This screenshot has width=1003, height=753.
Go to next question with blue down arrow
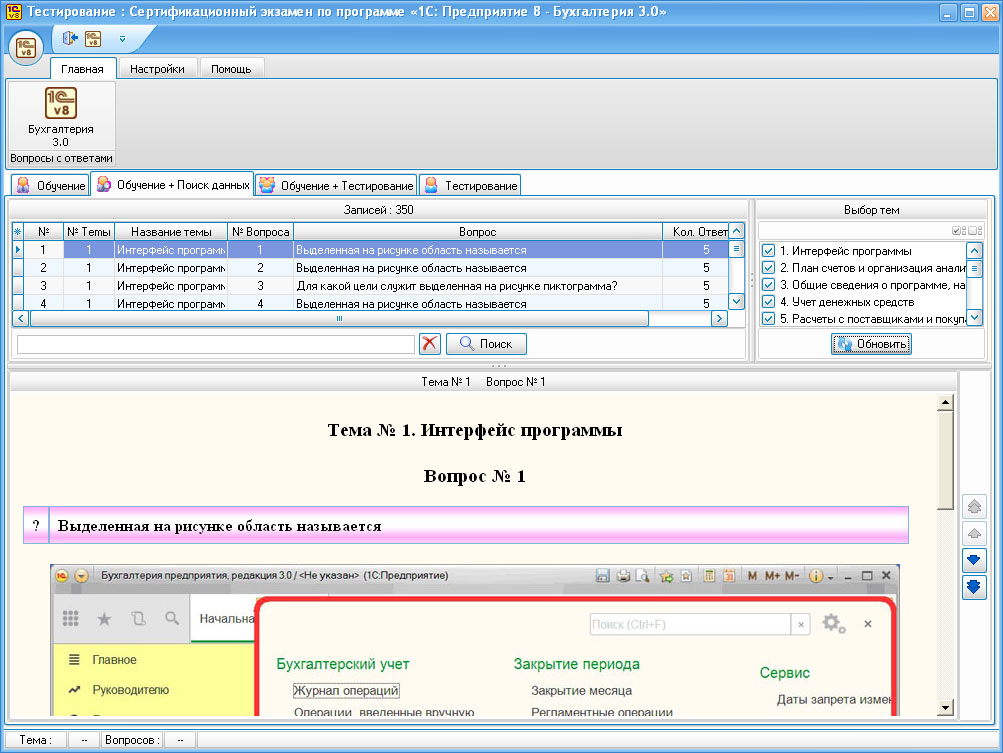tap(974, 560)
